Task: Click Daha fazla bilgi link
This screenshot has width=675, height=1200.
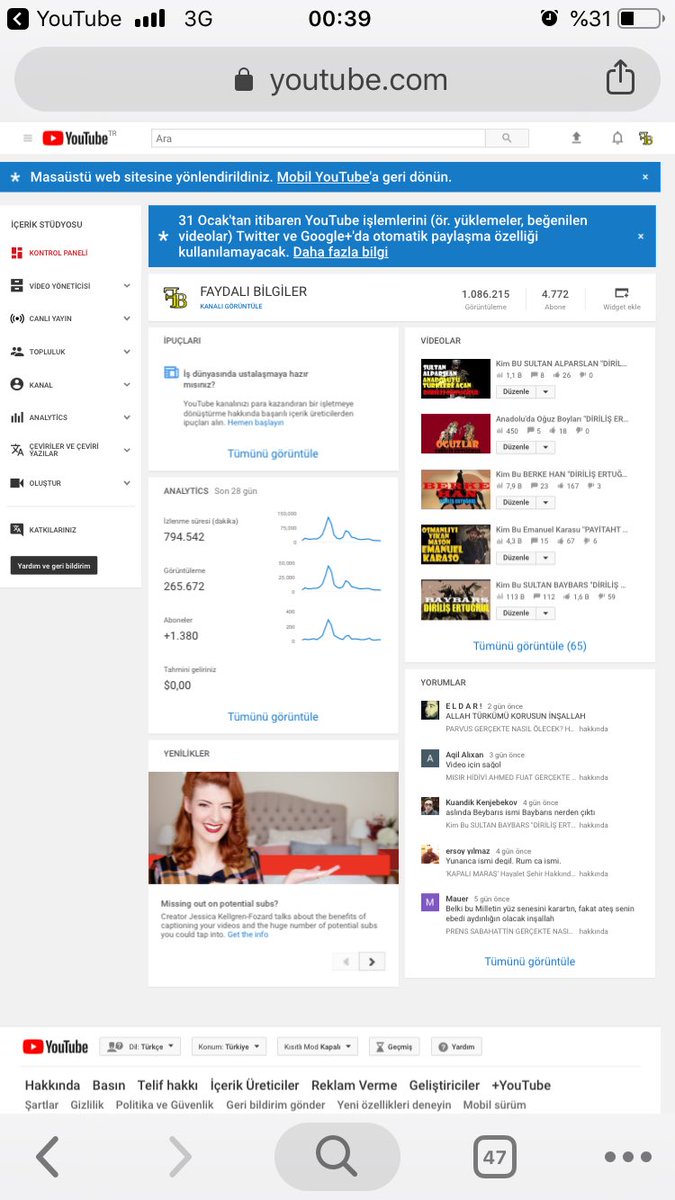Action: [x=340, y=252]
